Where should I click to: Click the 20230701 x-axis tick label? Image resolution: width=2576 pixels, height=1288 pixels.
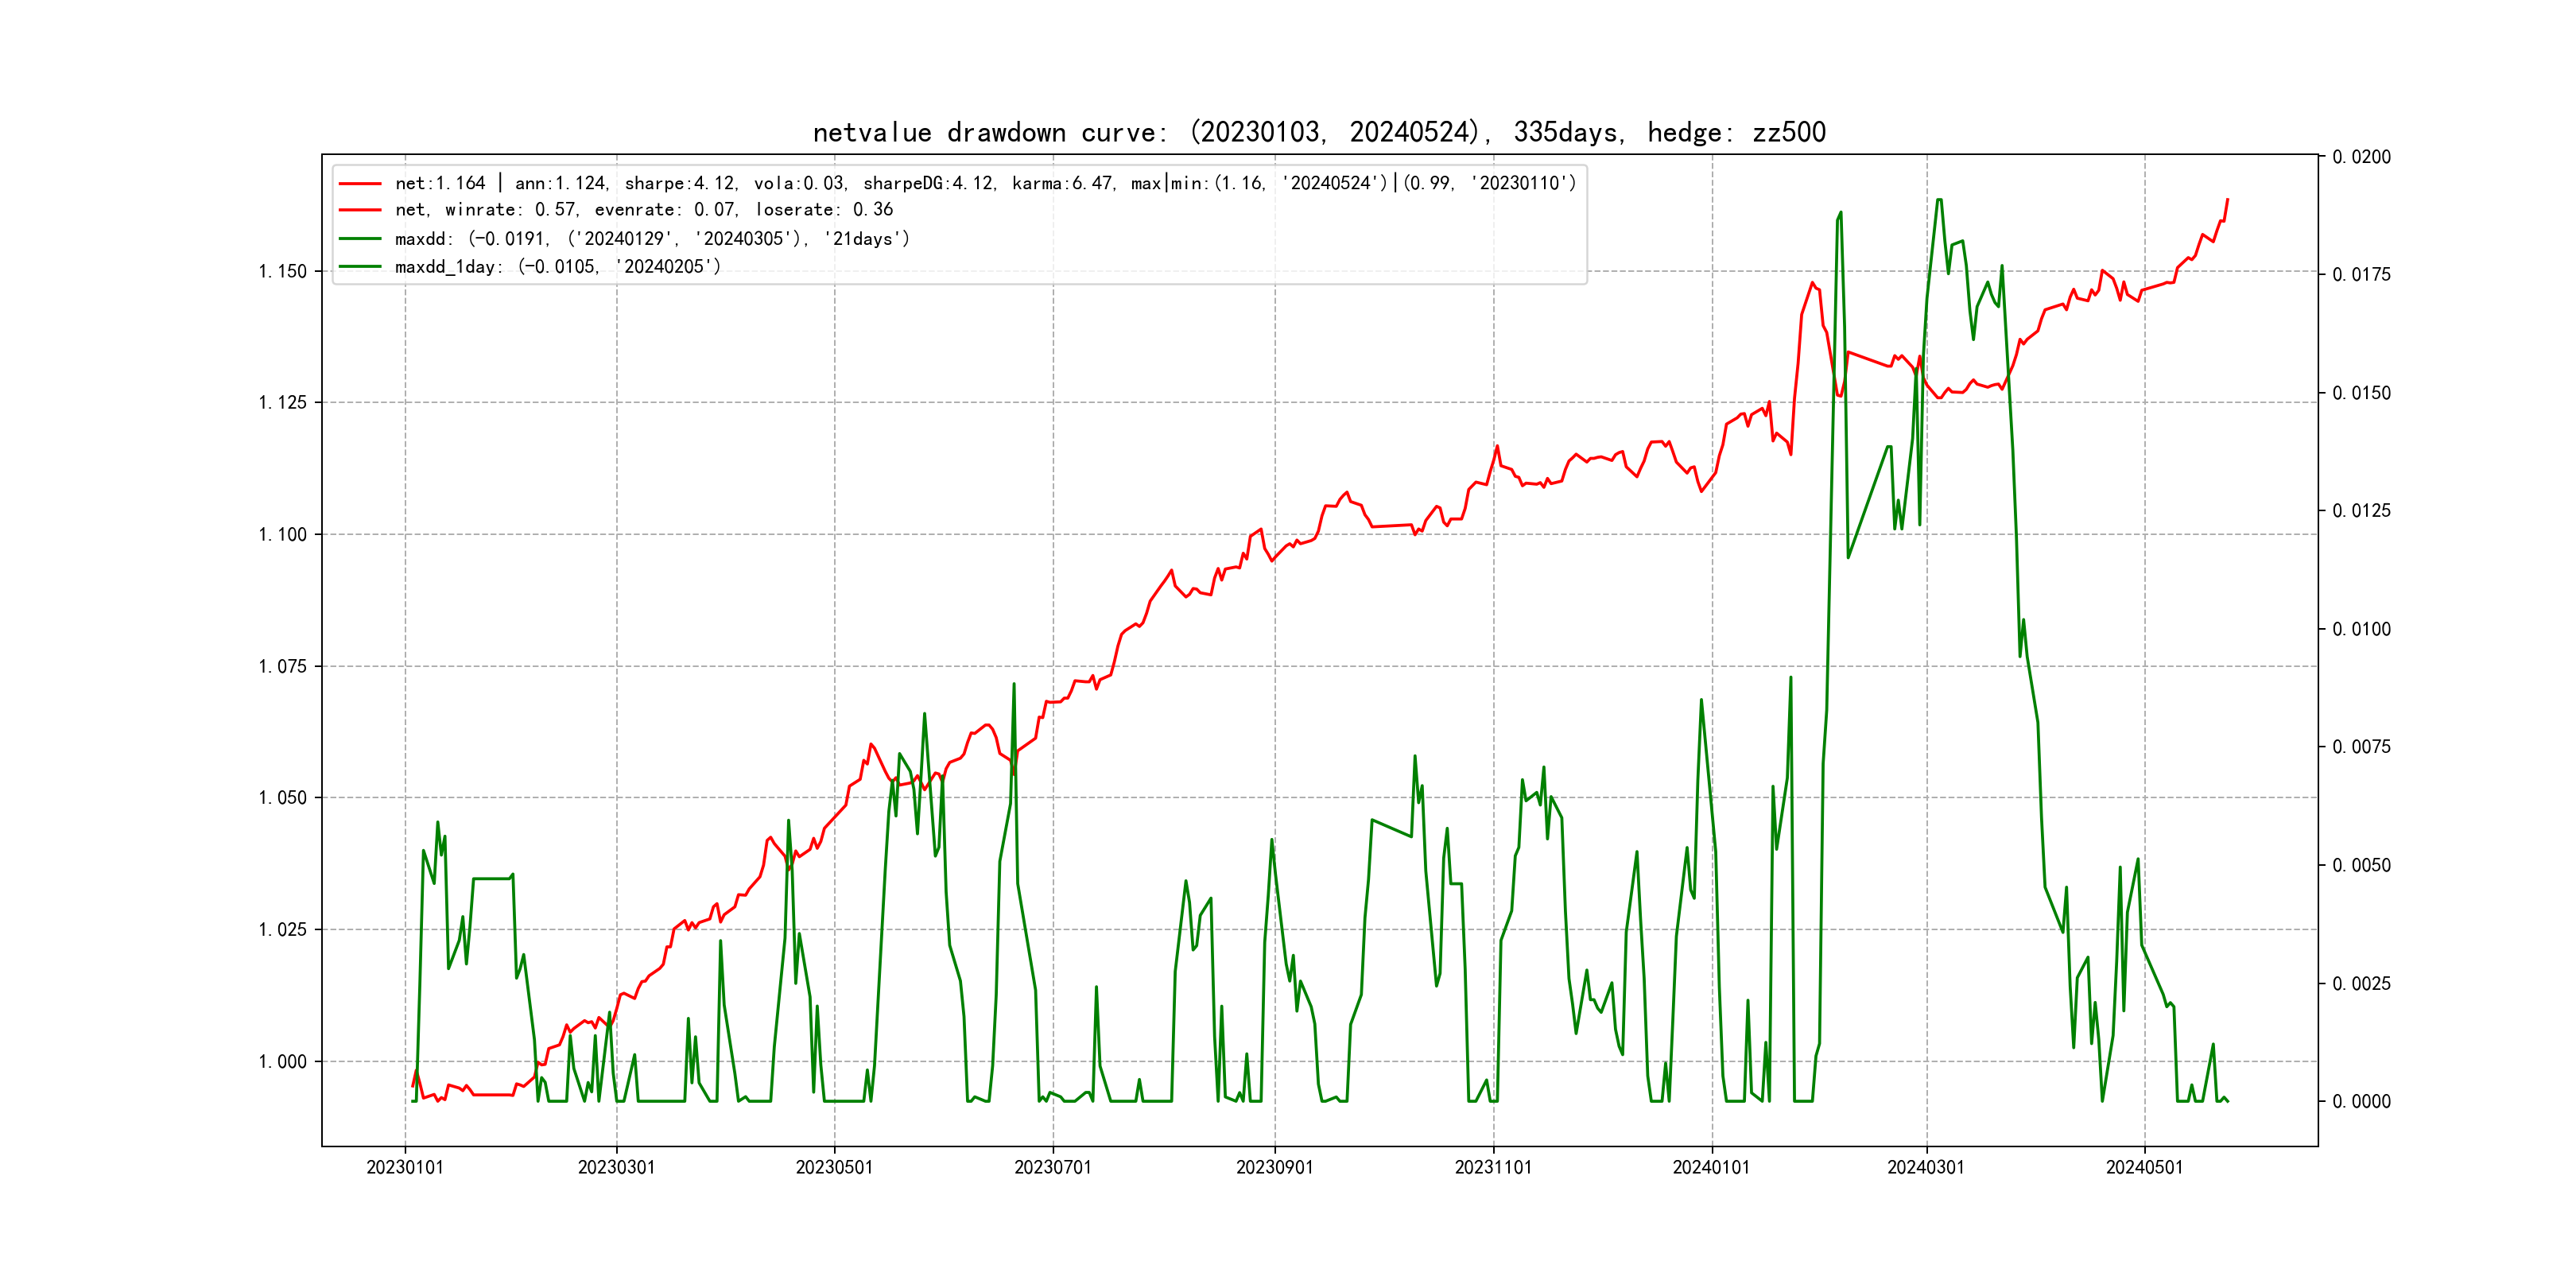point(1053,1167)
